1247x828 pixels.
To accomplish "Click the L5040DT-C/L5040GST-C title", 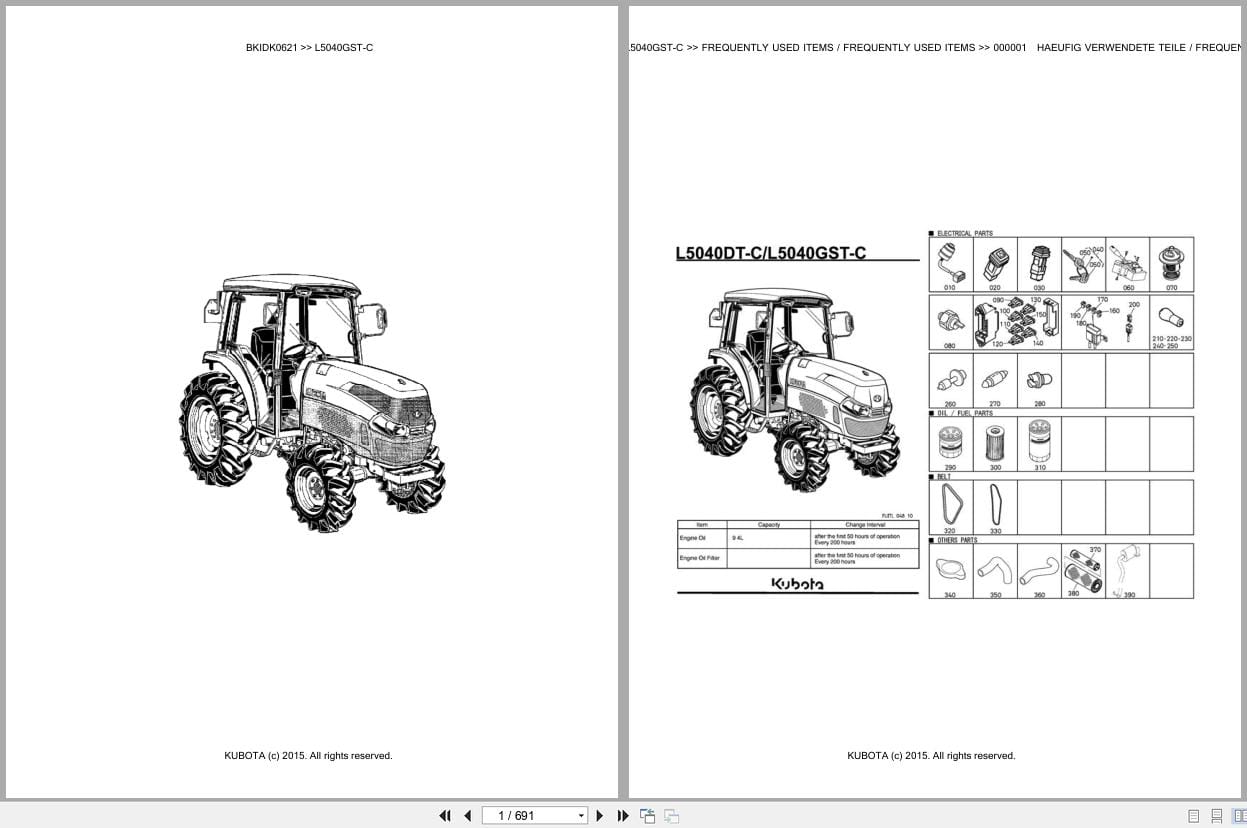I will pyautogui.click(x=770, y=253).
